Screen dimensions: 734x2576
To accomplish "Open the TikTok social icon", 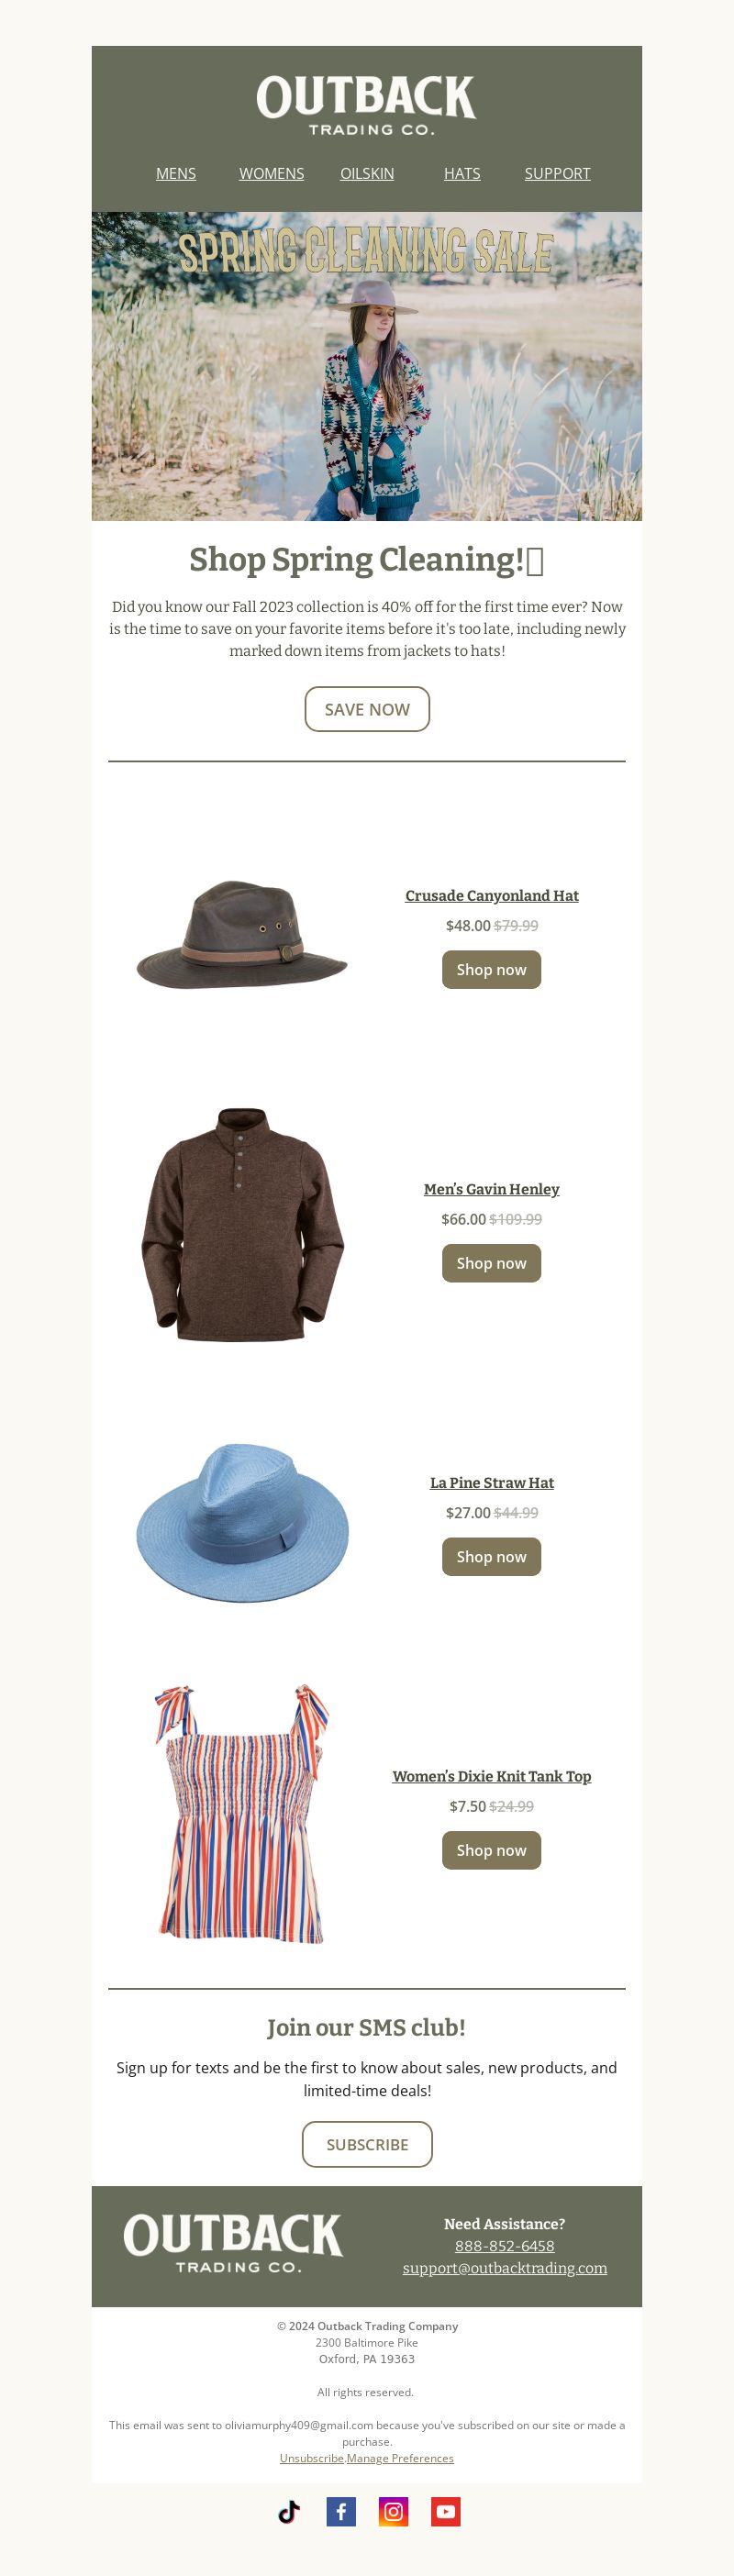I will pos(289,2511).
